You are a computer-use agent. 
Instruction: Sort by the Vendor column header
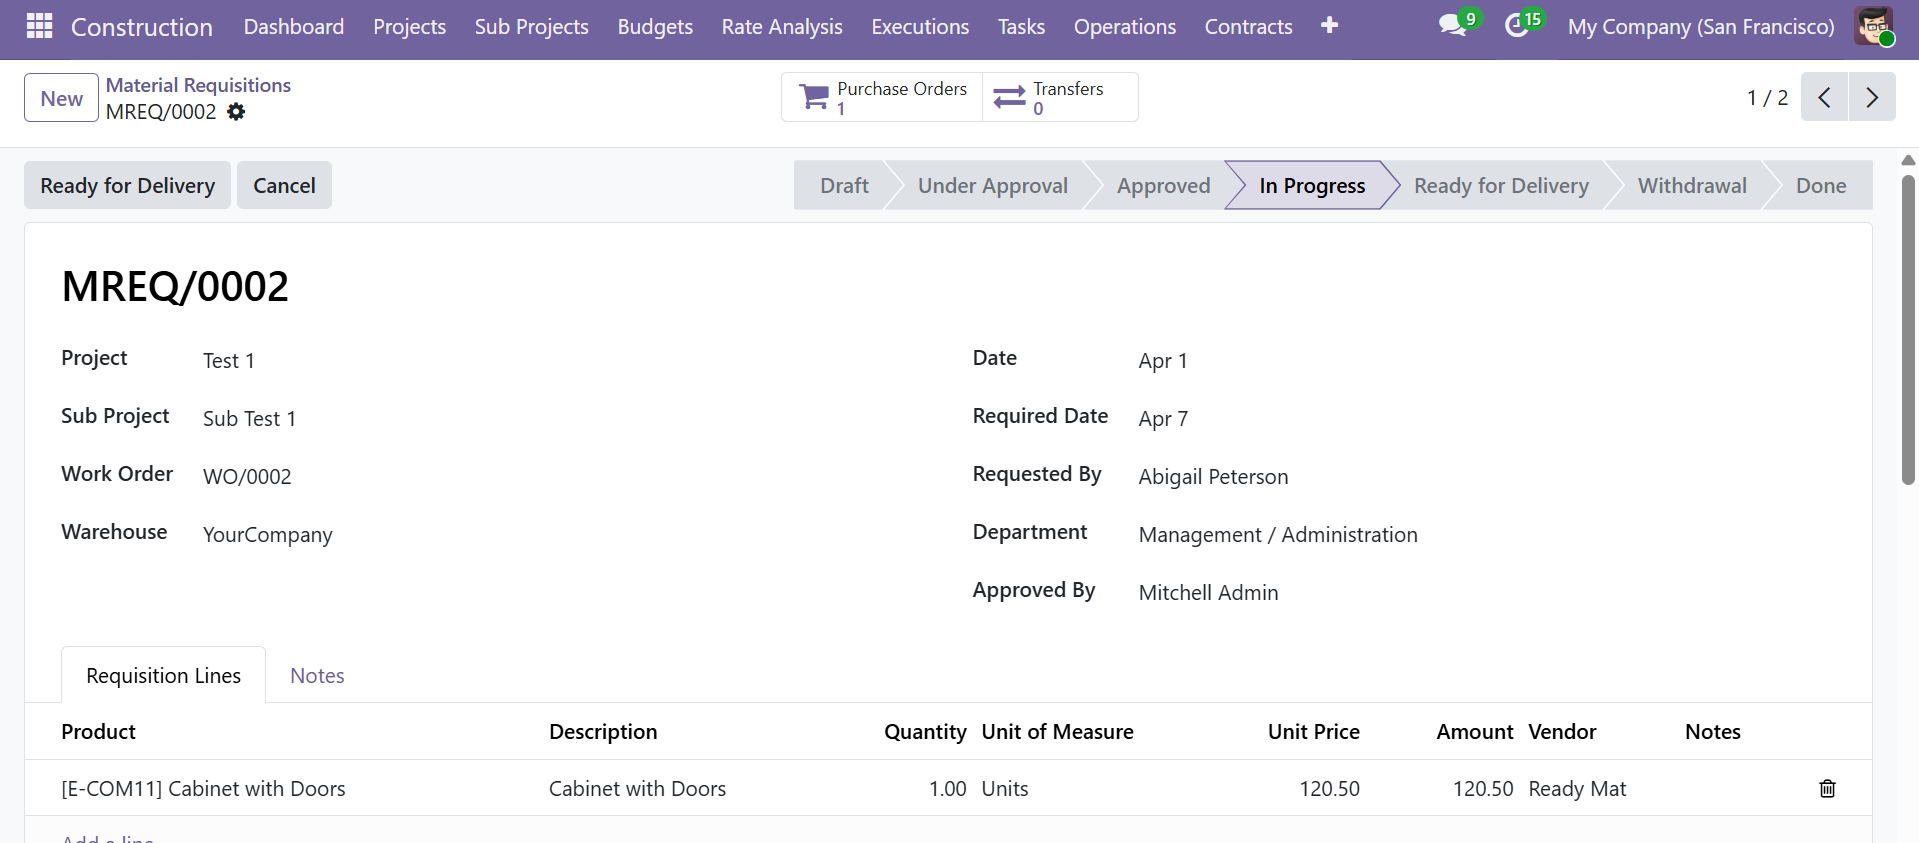coord(1562,731)
